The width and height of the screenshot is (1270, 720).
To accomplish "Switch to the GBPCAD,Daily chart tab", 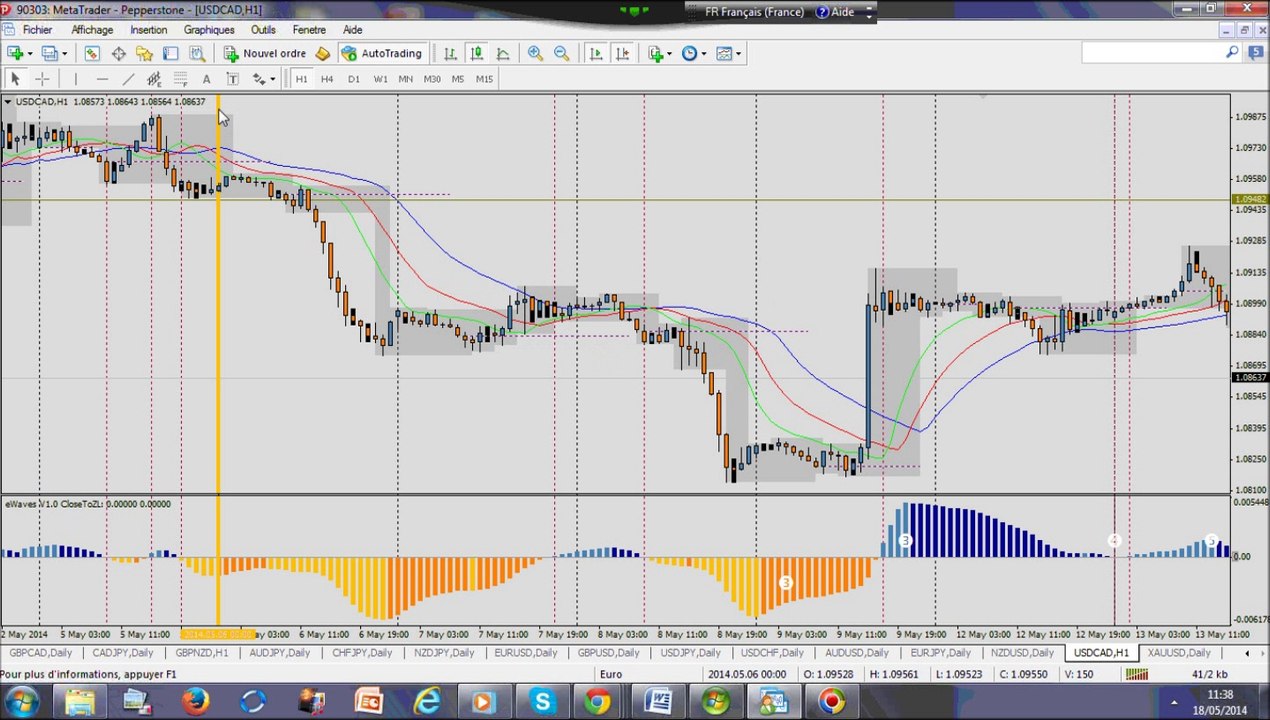I will coord(39,653).
